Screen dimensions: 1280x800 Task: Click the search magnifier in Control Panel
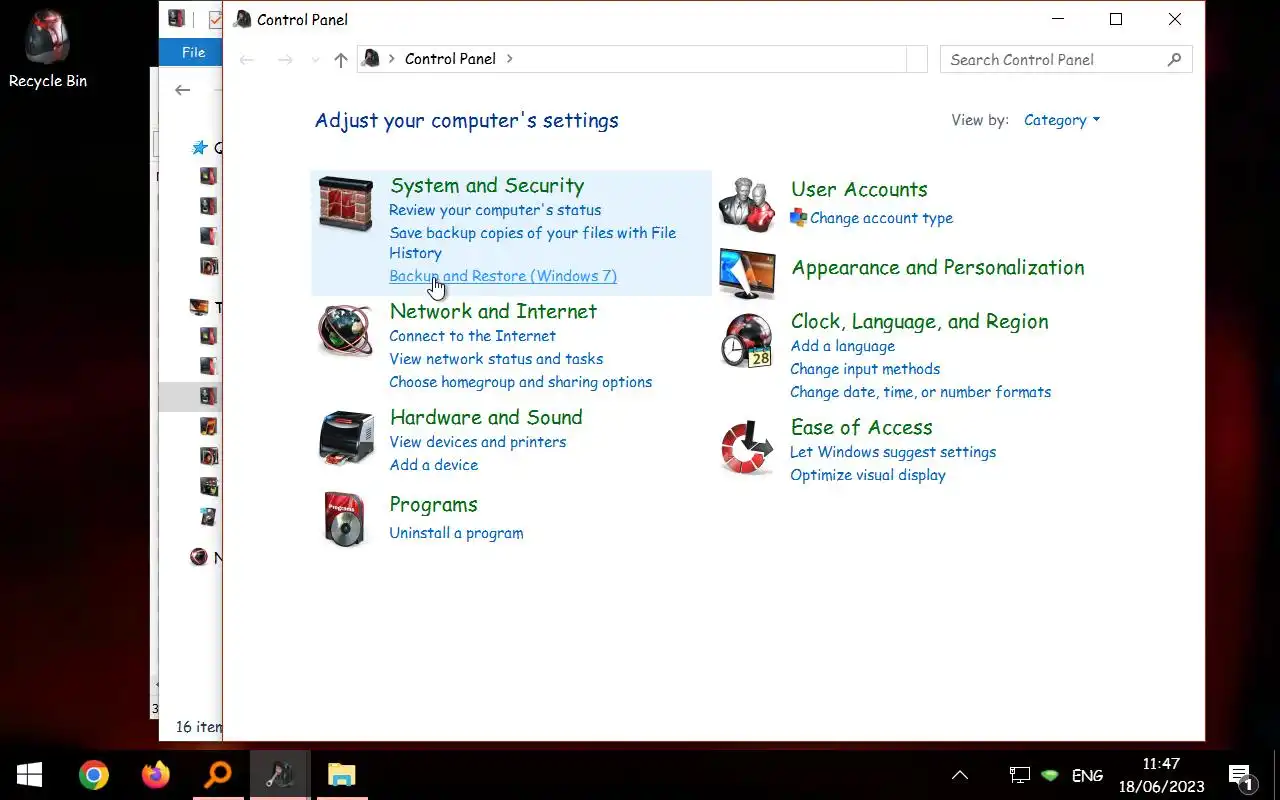1175,60
